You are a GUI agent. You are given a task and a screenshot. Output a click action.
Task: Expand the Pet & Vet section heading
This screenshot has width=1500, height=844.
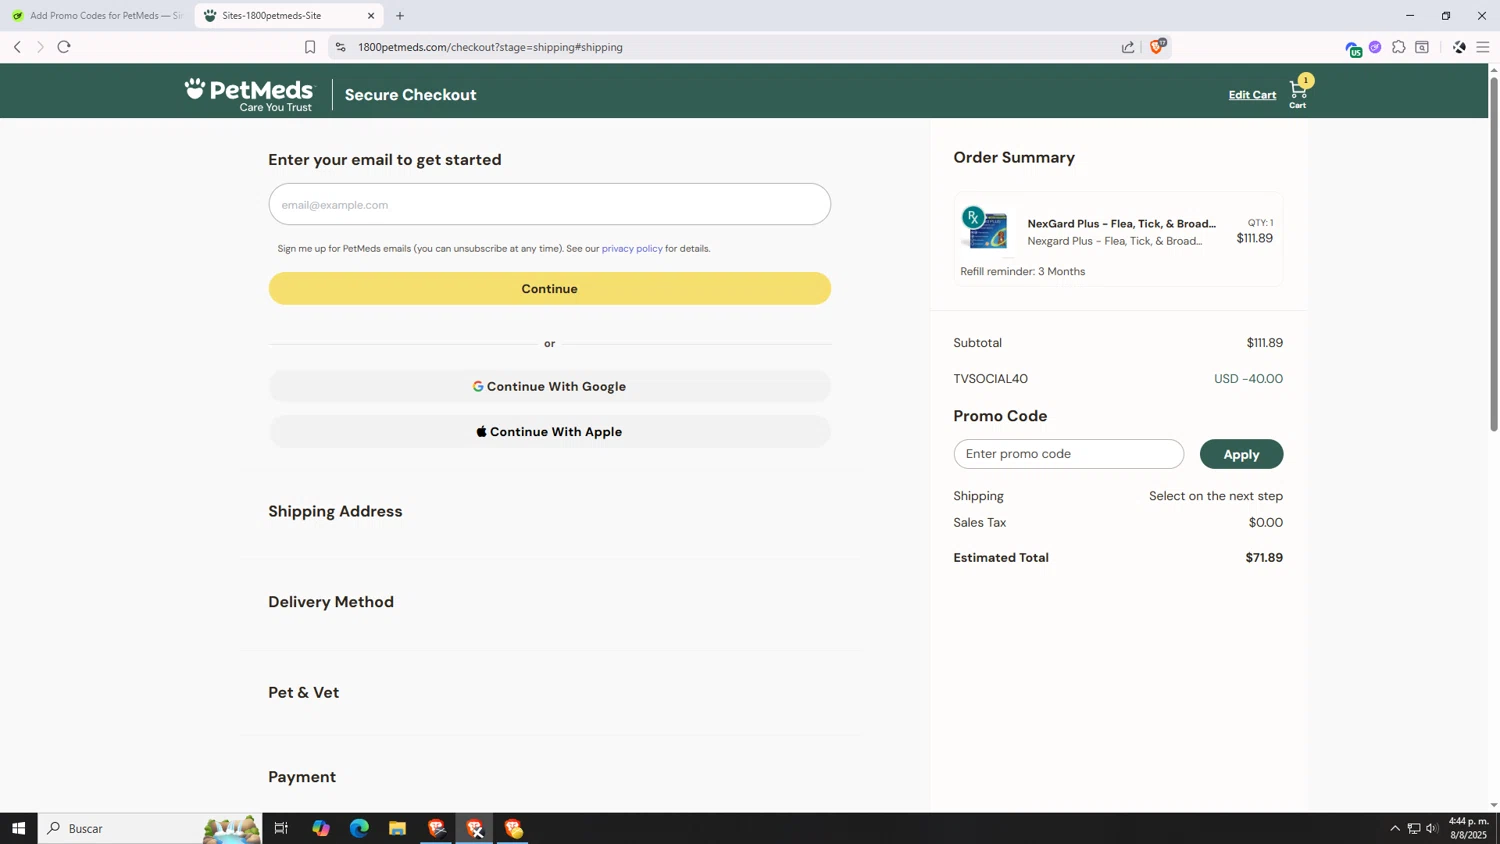303,692
